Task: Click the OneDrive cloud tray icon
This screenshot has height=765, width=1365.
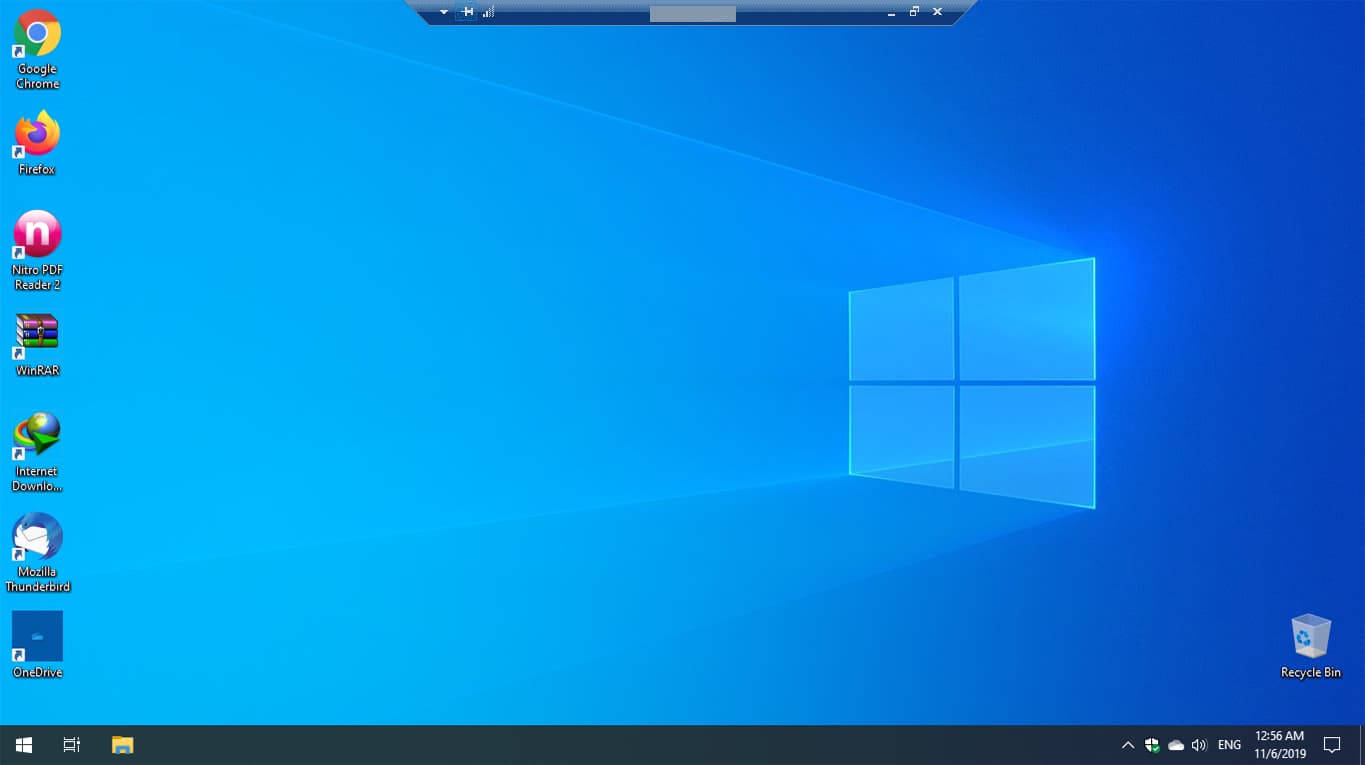Action: click(x=1176, y=745)
